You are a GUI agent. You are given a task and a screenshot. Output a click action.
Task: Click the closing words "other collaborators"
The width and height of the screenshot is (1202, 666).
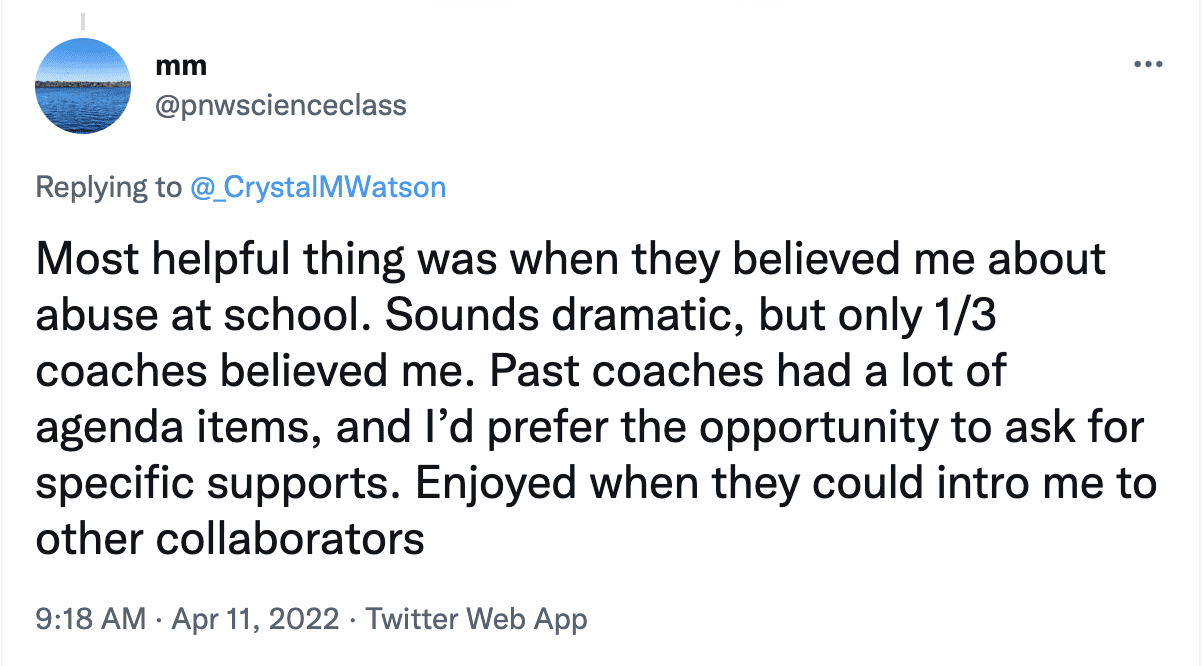[230, 540]
